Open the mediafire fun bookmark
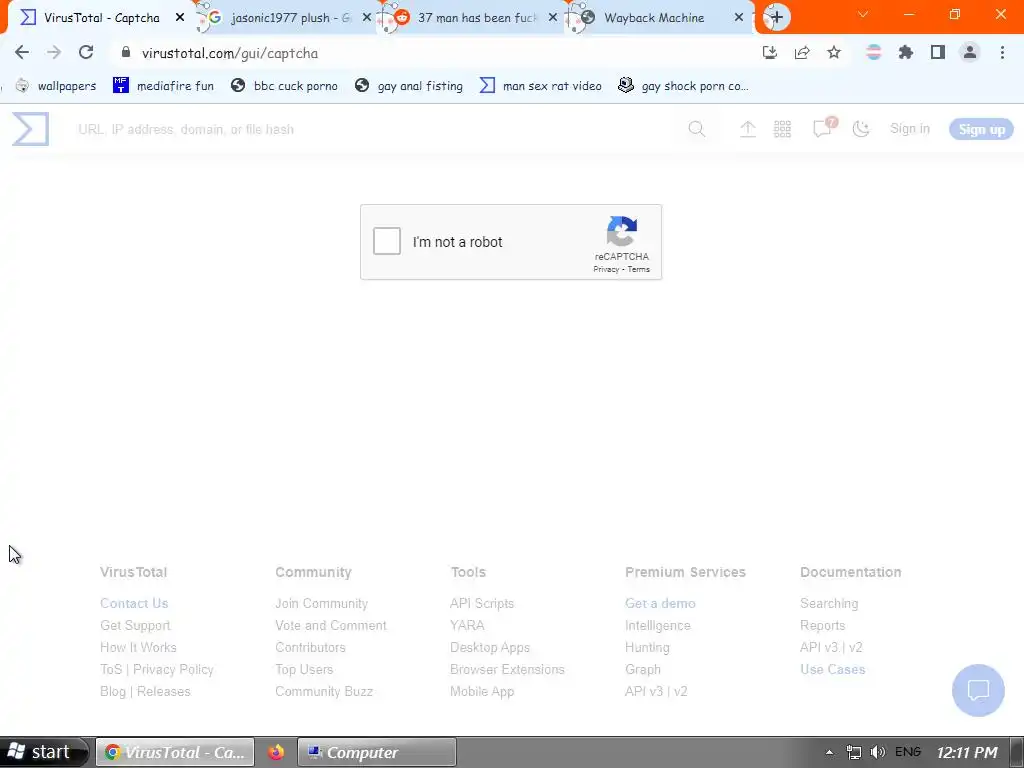 coord(163,86)
